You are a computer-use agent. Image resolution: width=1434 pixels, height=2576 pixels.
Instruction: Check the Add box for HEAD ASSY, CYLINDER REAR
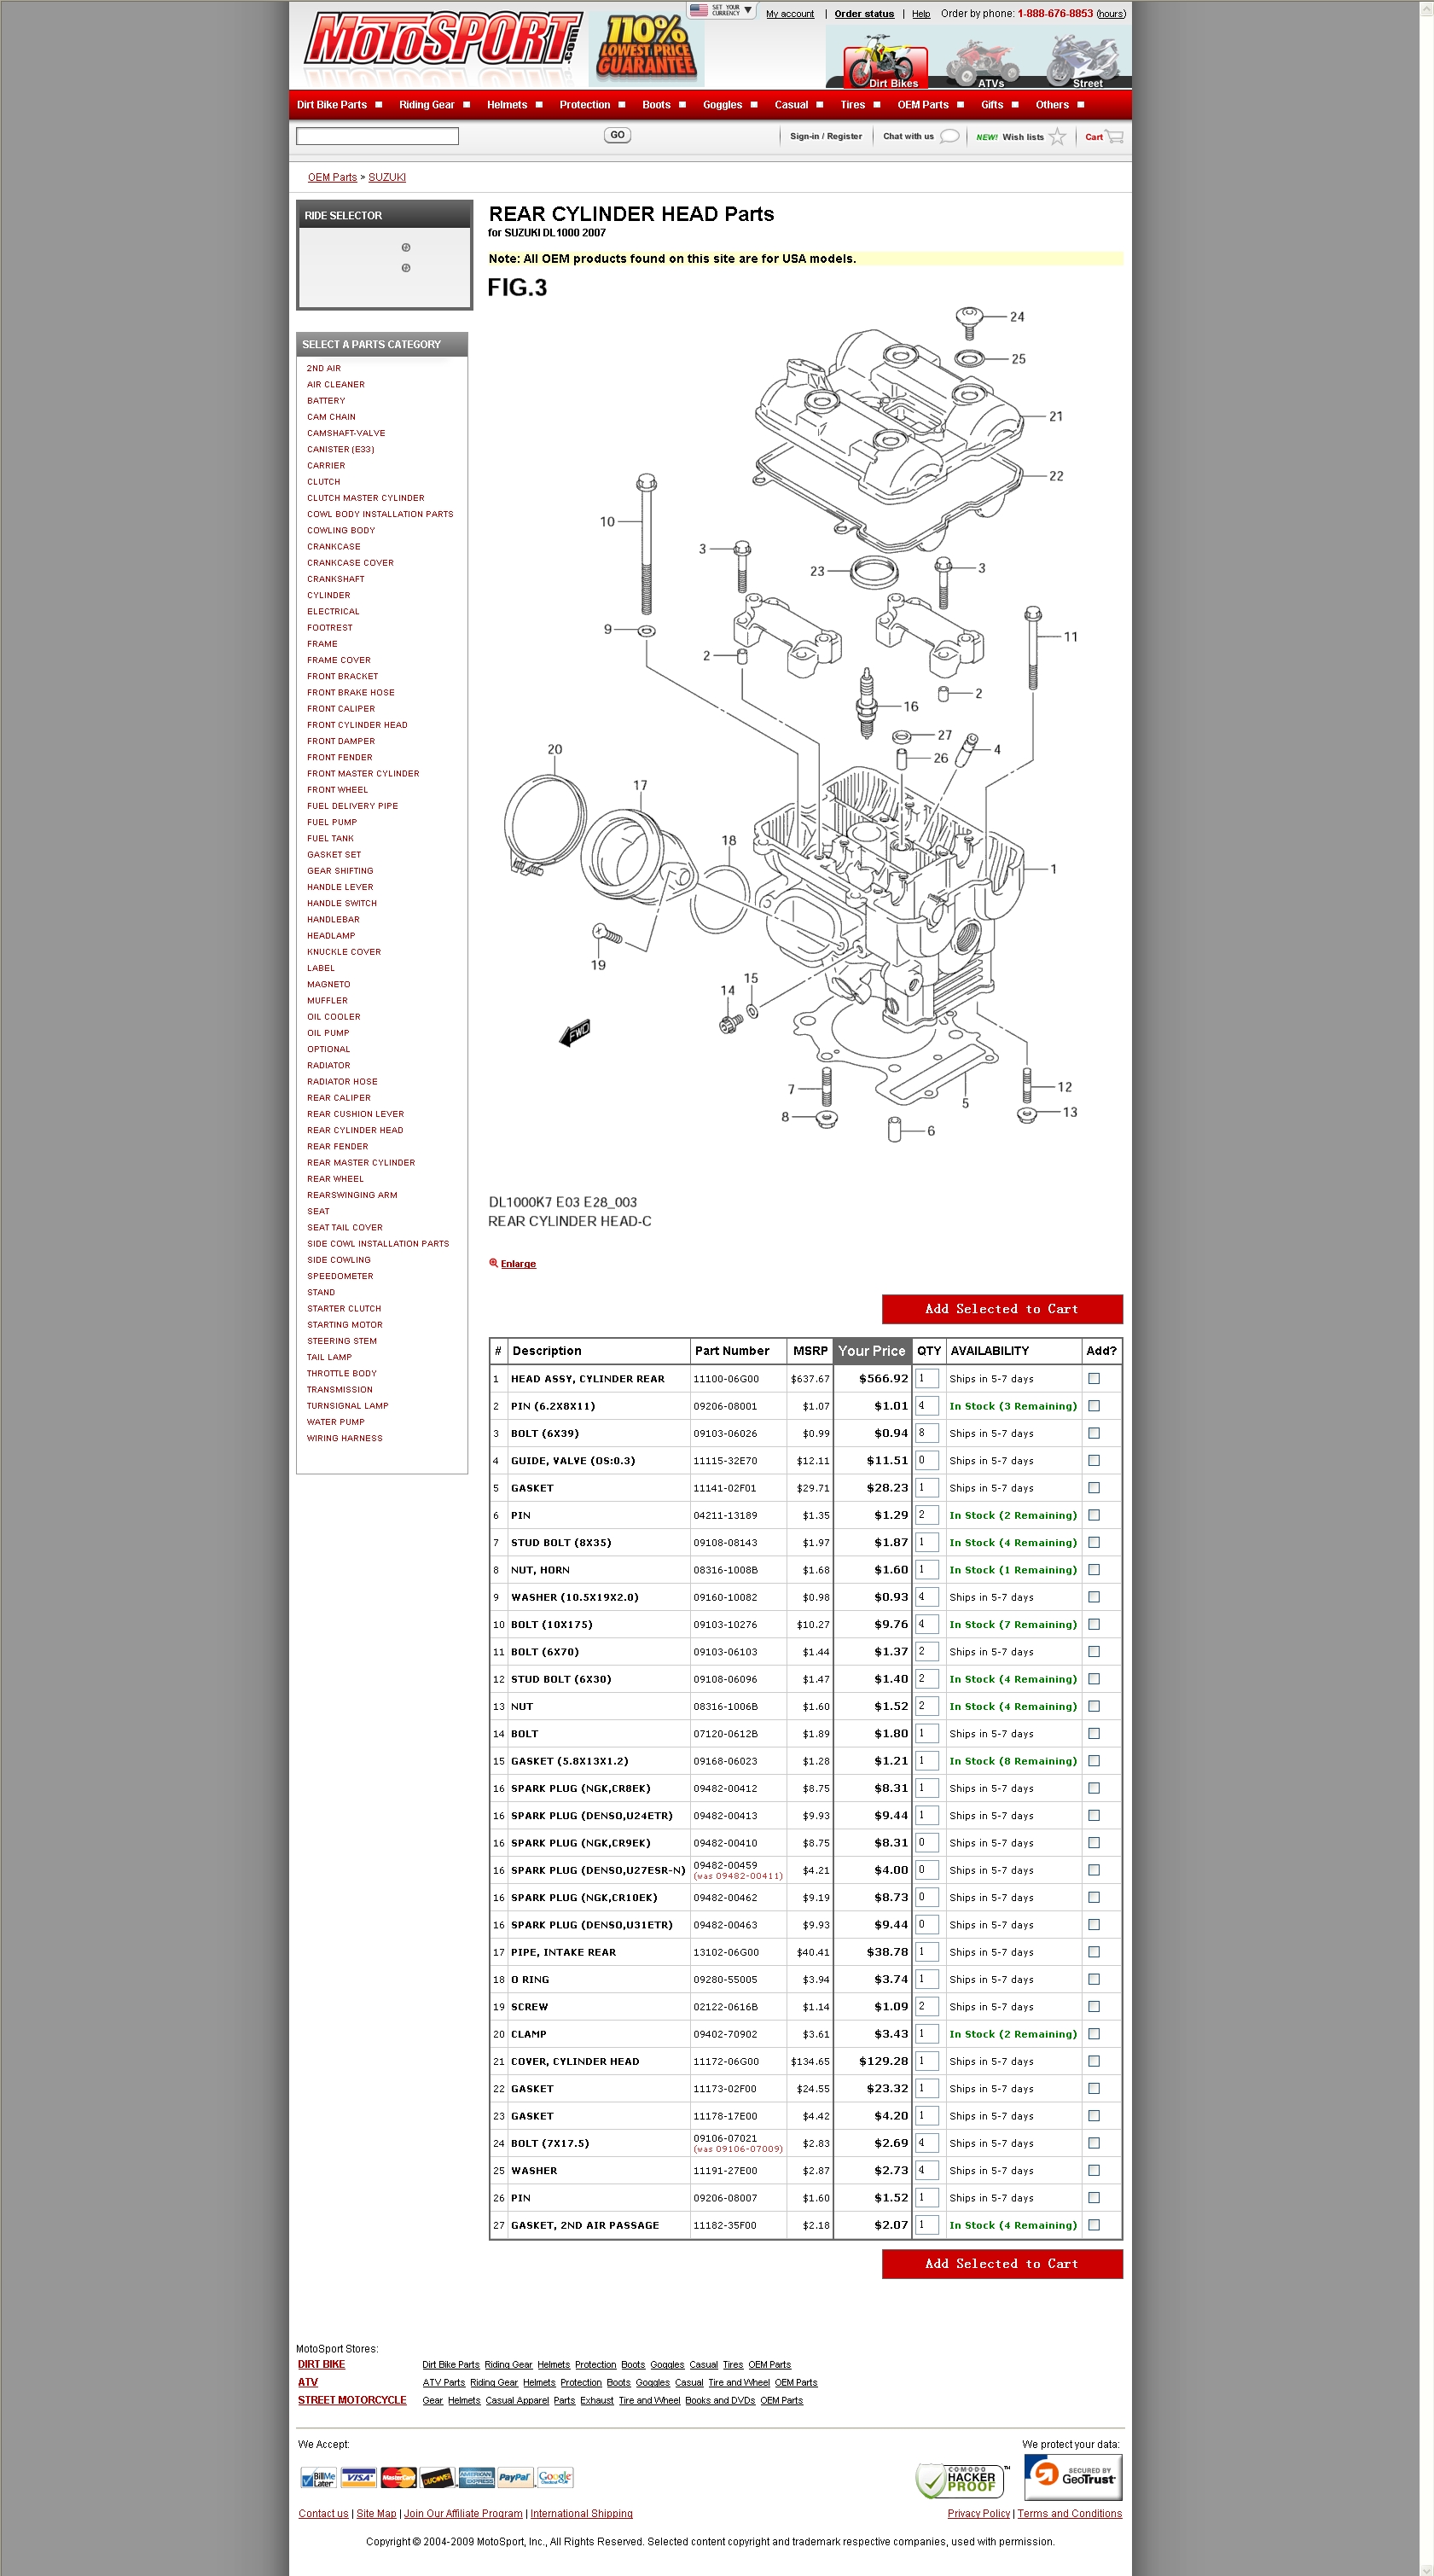pos(1094,1379)
